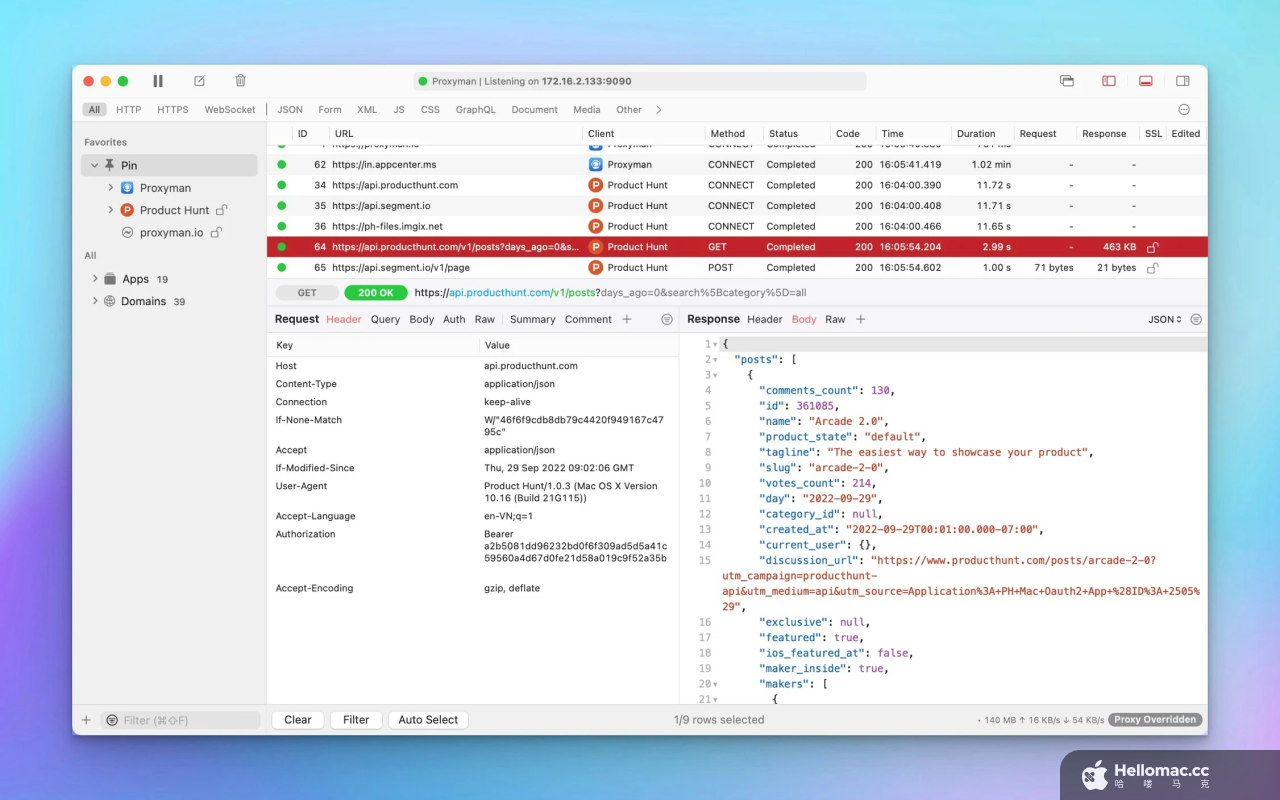The width and height of the screenshot is (1280, 800).
Task: Expand the Proxyman item under Pin
Action: point(111,188)
